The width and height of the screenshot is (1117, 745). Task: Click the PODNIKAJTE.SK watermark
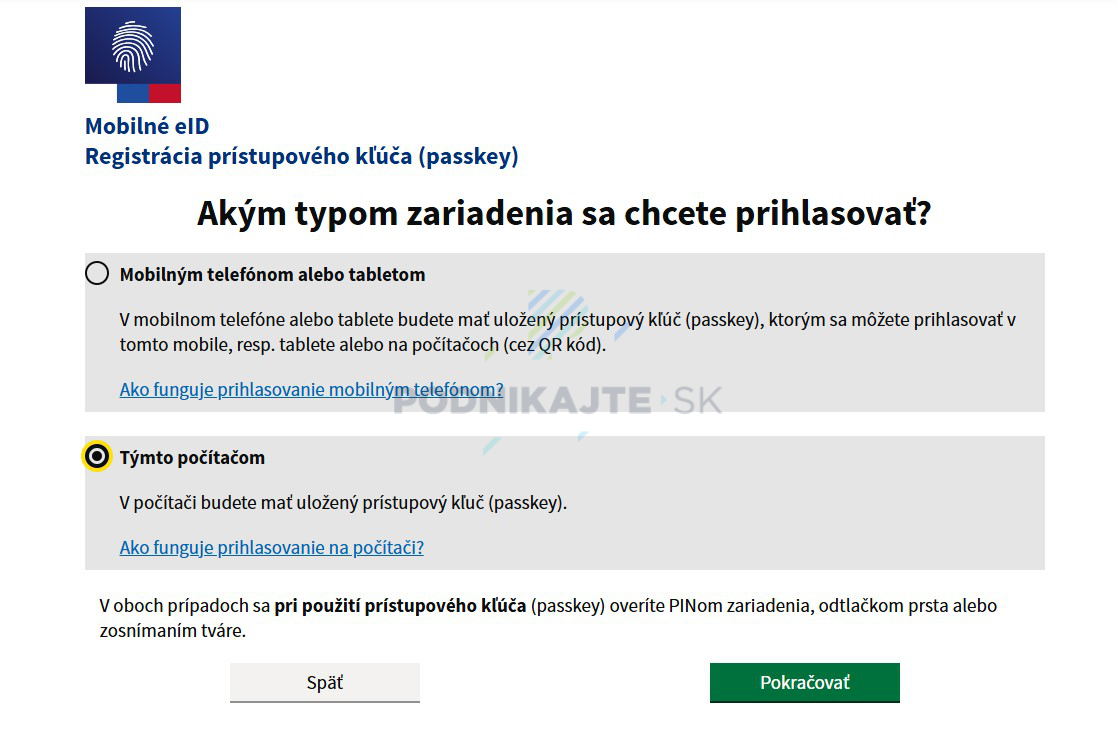tap(558, 400)
